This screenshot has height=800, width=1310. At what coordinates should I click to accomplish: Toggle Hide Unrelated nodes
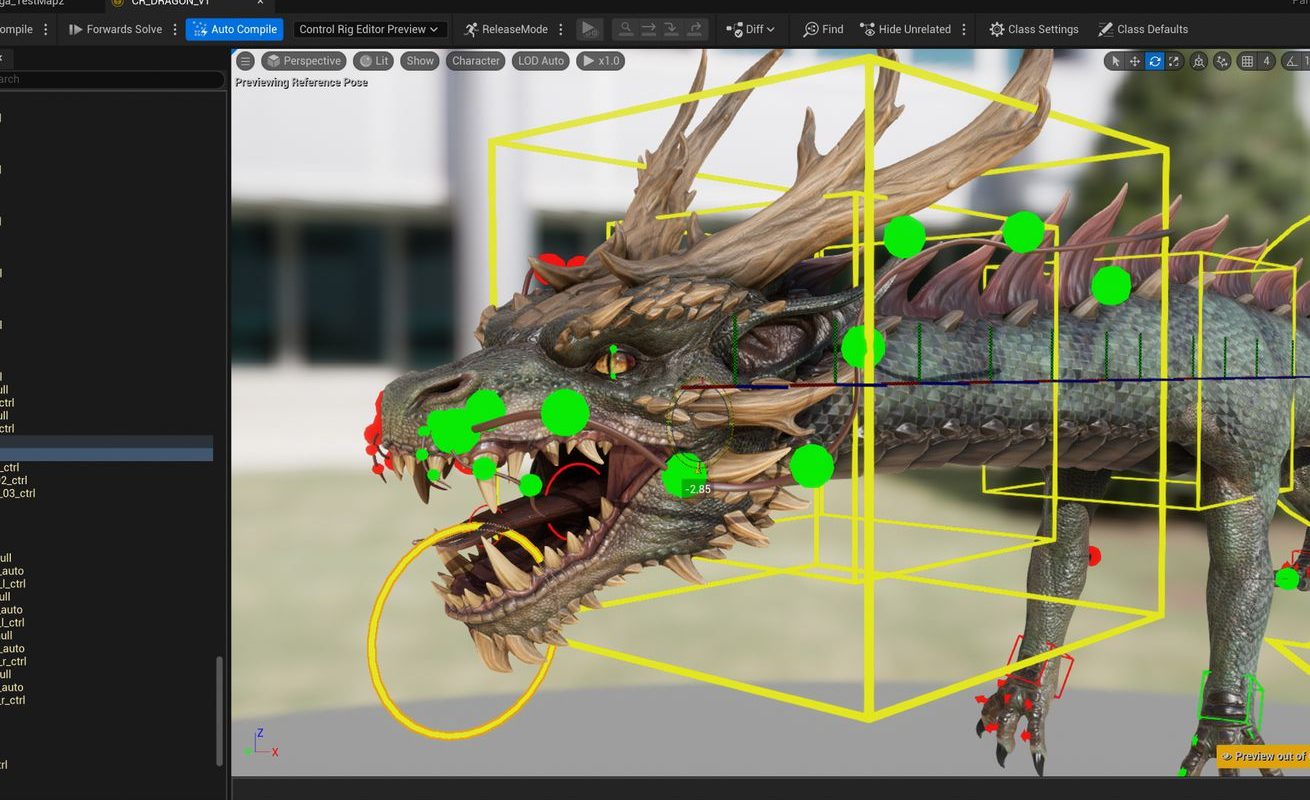pyautogui.click(x=906, y=29)
